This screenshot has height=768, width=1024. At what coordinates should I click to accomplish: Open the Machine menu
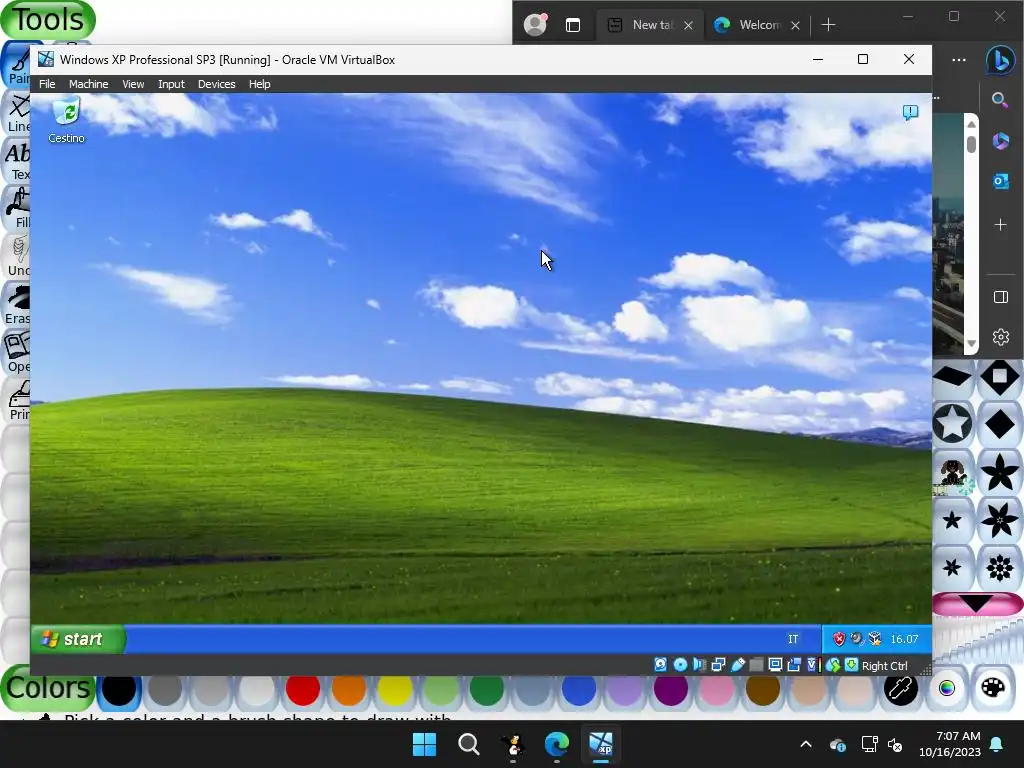(x=88, y=84)
